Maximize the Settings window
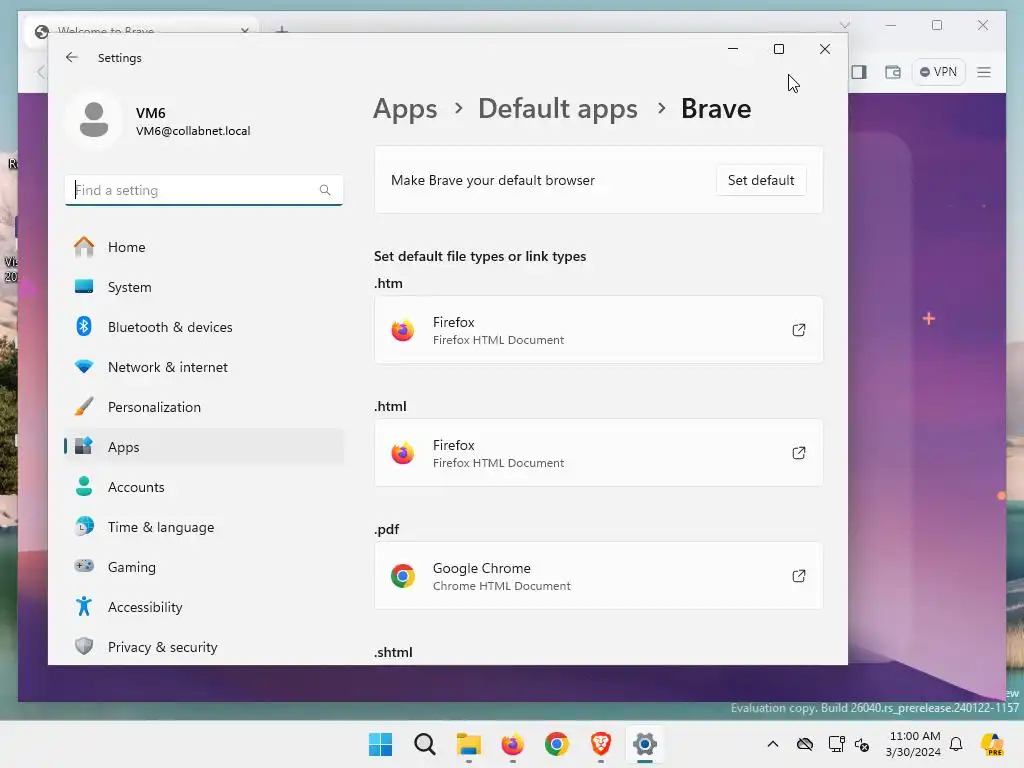Viewport: 1024px width, 768px height. pos(778,49)
